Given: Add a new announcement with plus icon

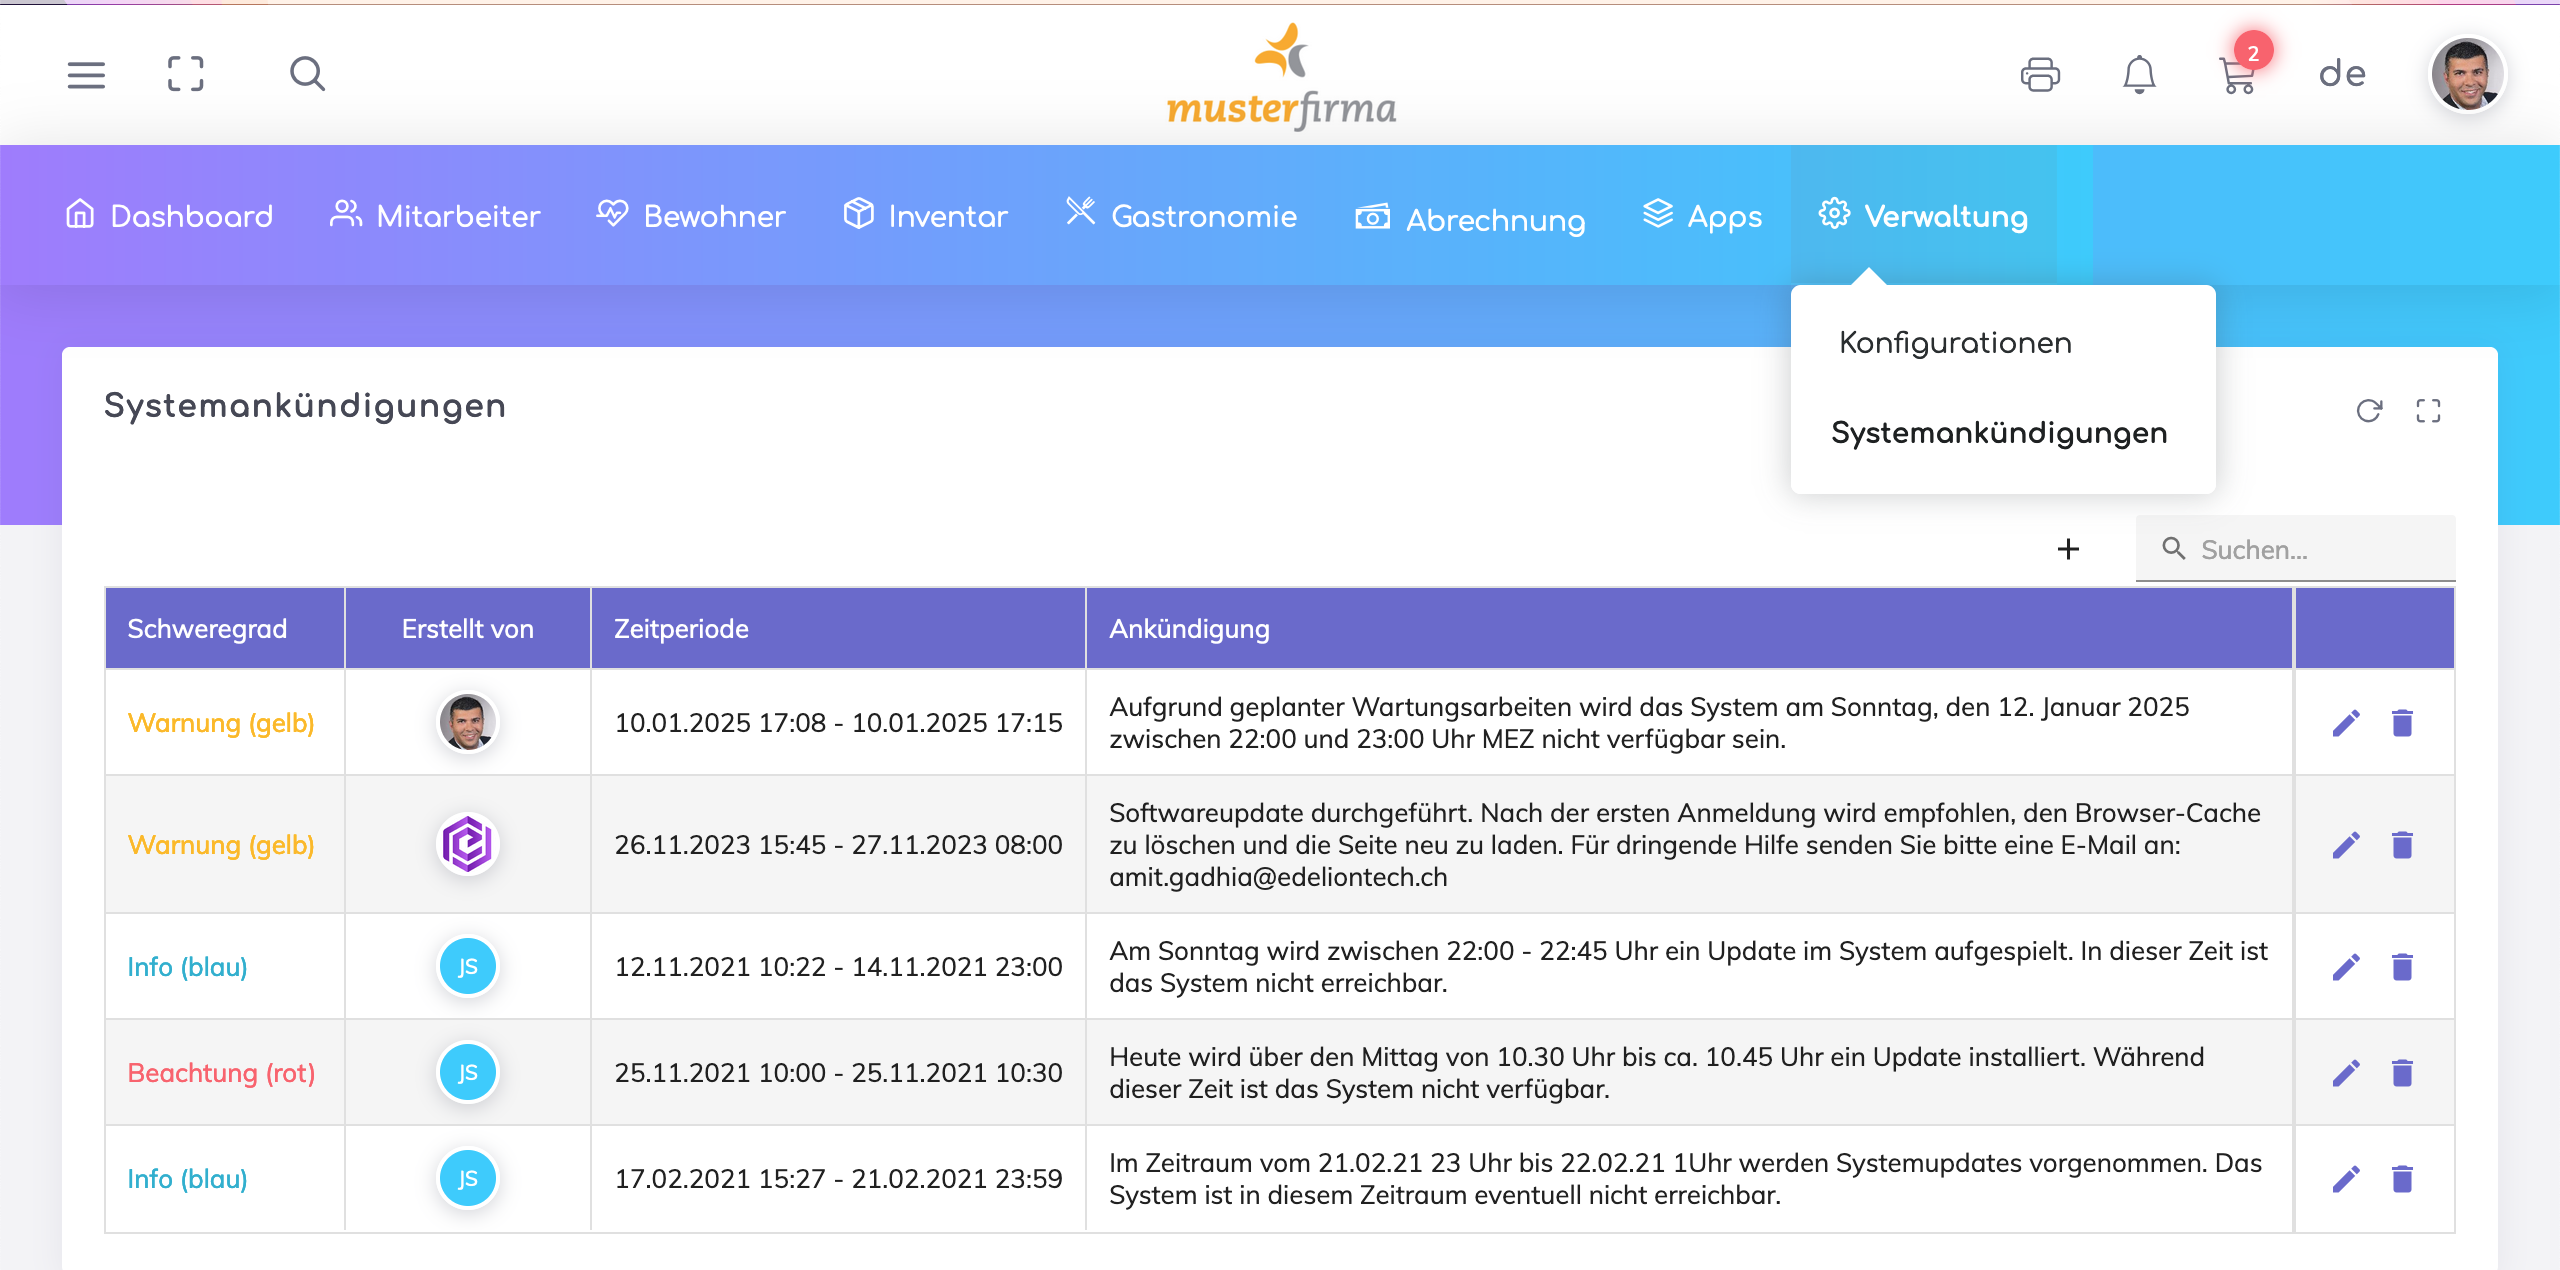Looking at the screenshot, I should tap(2068, 549).
